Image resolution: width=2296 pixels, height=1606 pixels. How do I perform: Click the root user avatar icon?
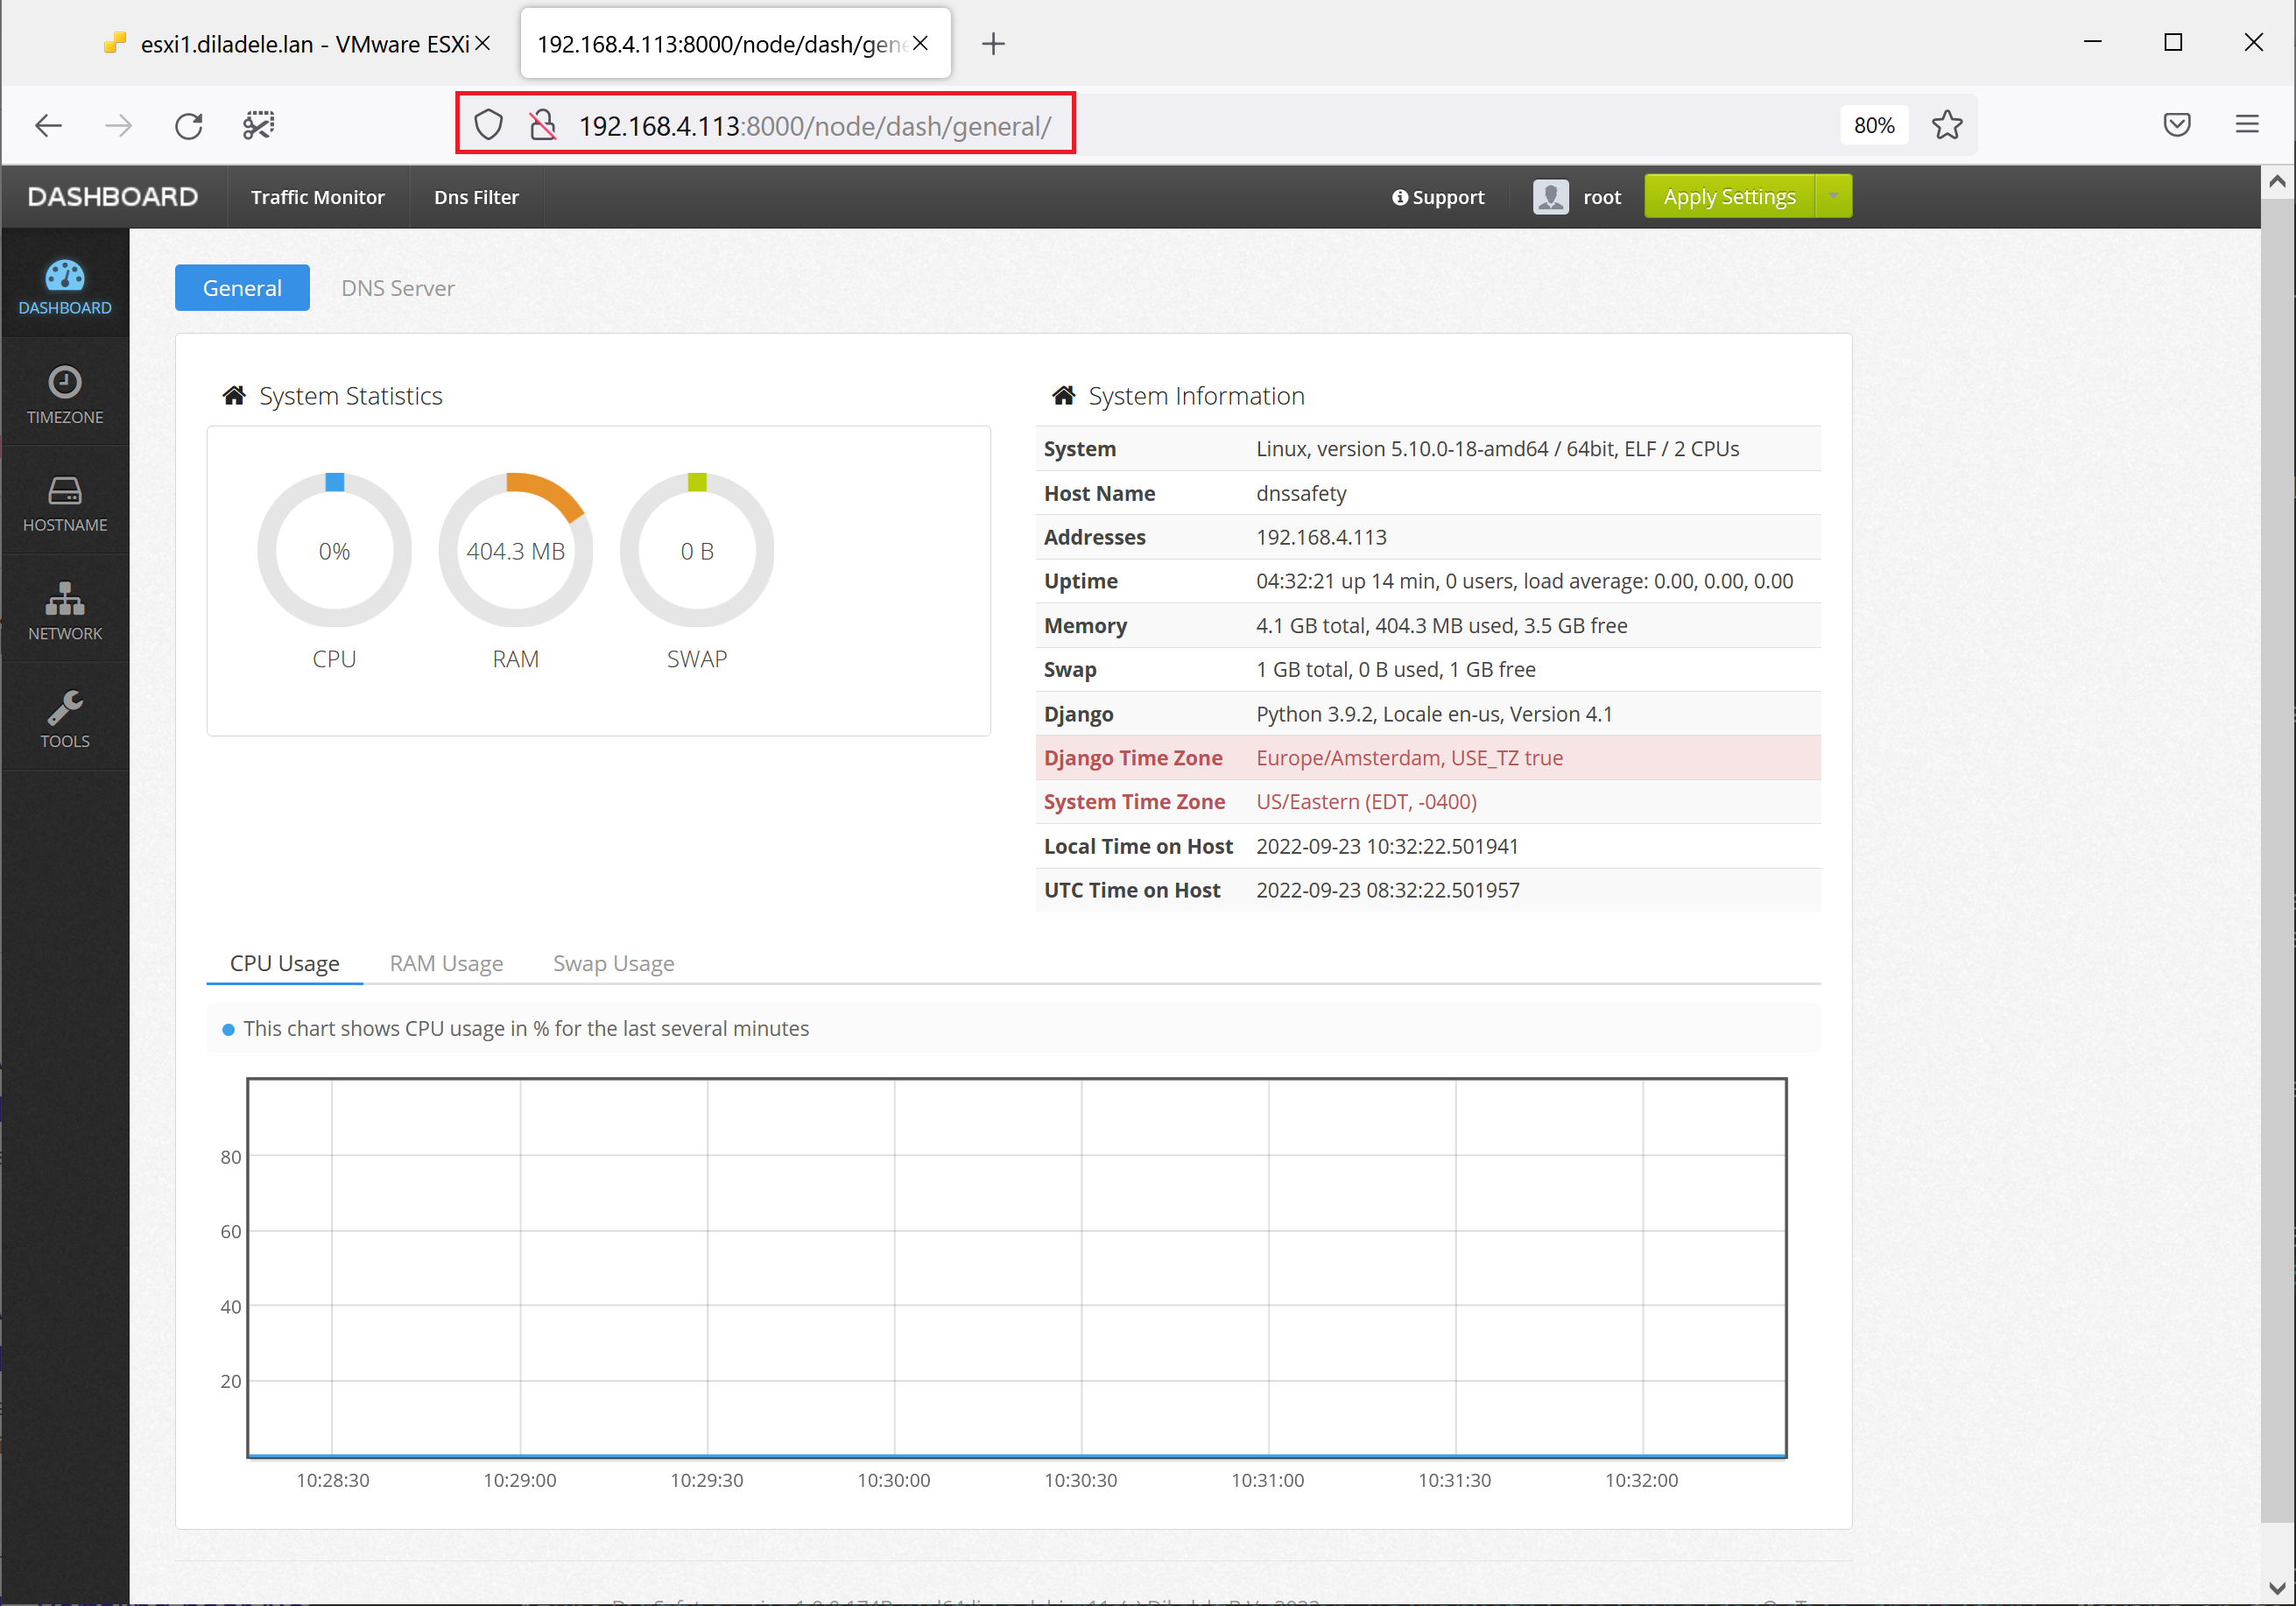[x=1550, y=197]
